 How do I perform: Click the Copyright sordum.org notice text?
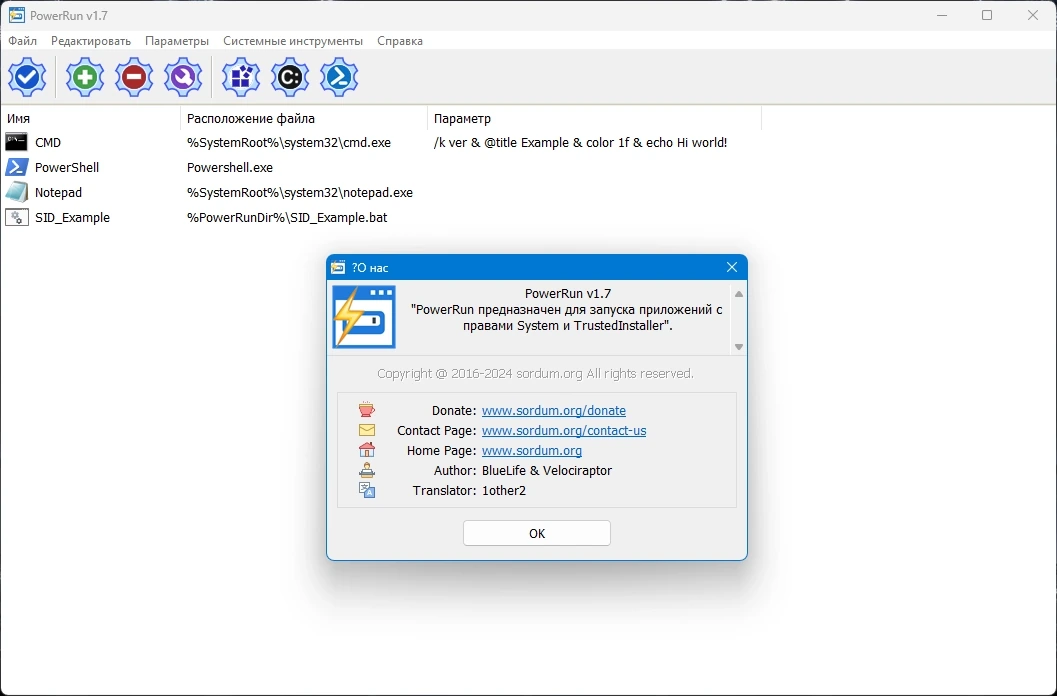(x=535, y=374)
